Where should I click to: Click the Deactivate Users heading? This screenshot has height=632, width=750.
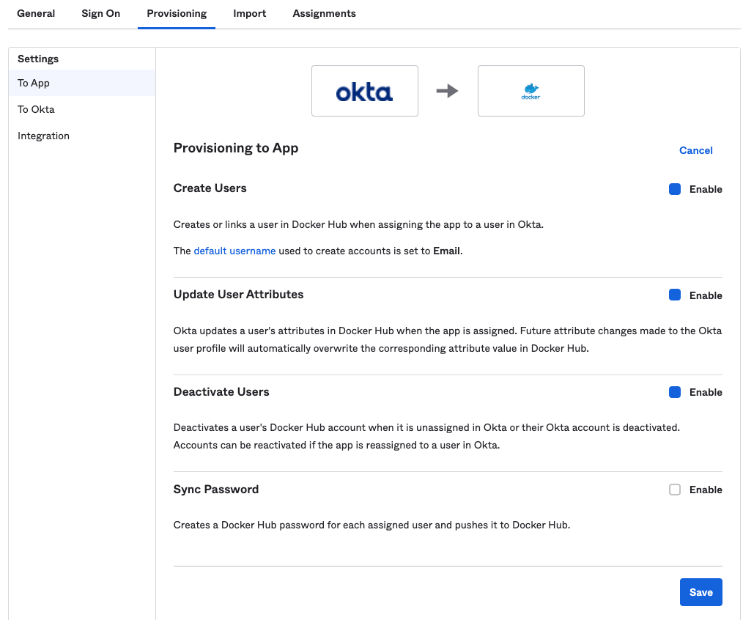(221, 392)
